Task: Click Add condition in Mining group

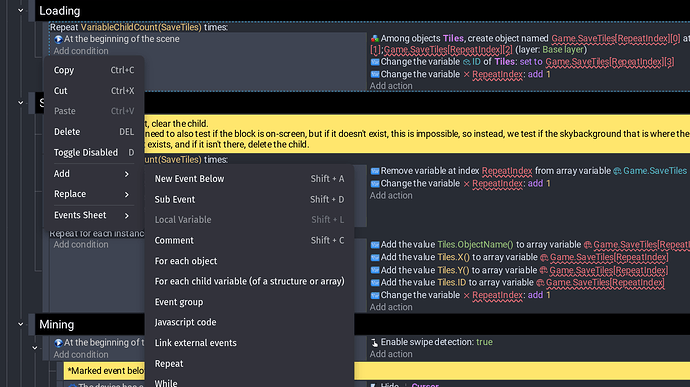Action: click(81, 354)
